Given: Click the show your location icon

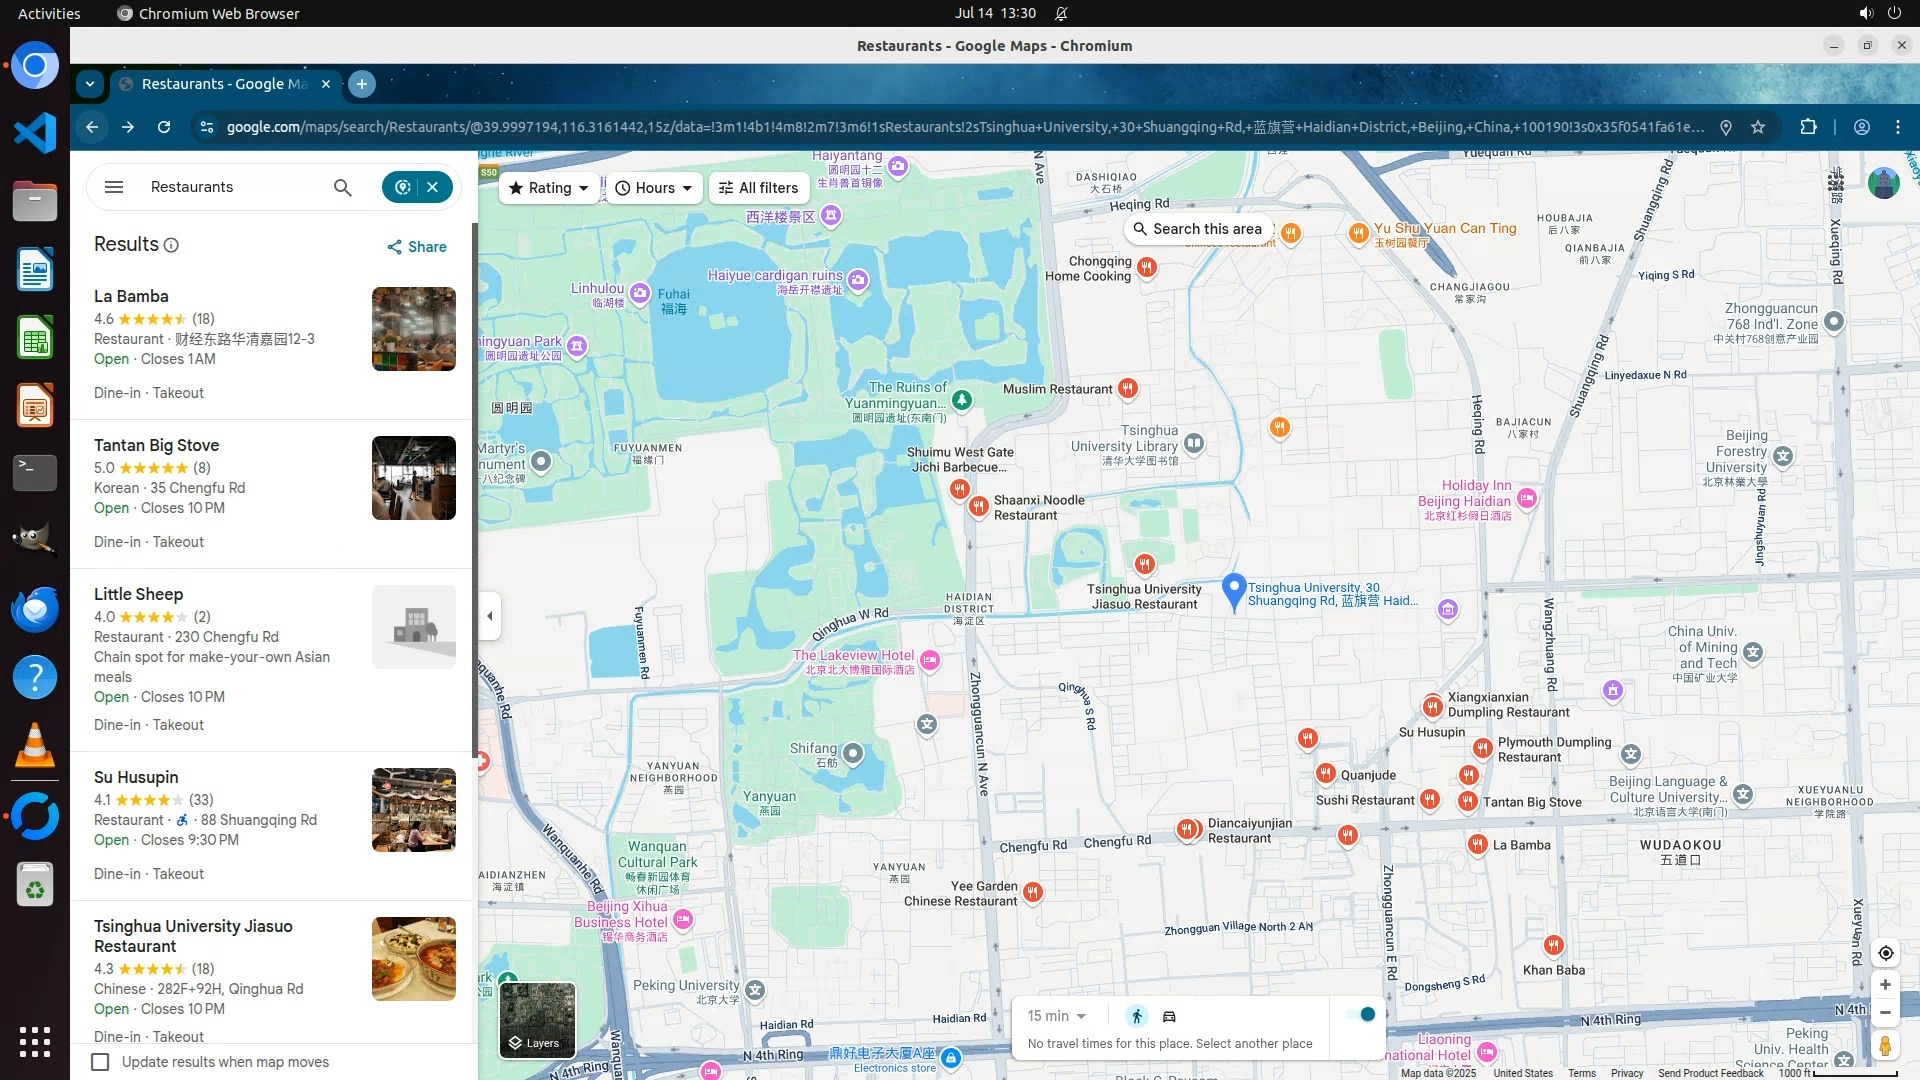Looking at the screenshot, I should pyautogui.click(x=1885, y=953).
